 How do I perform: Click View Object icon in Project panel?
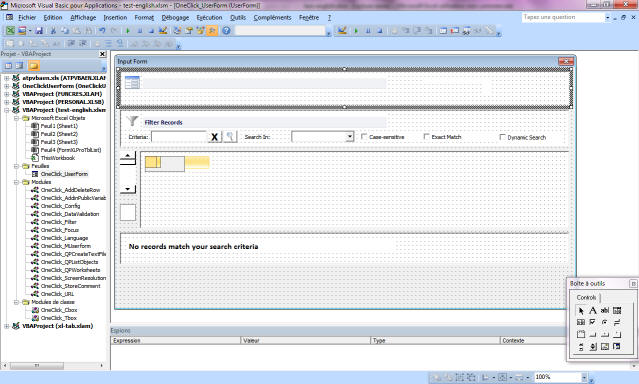tap(20, 66)
